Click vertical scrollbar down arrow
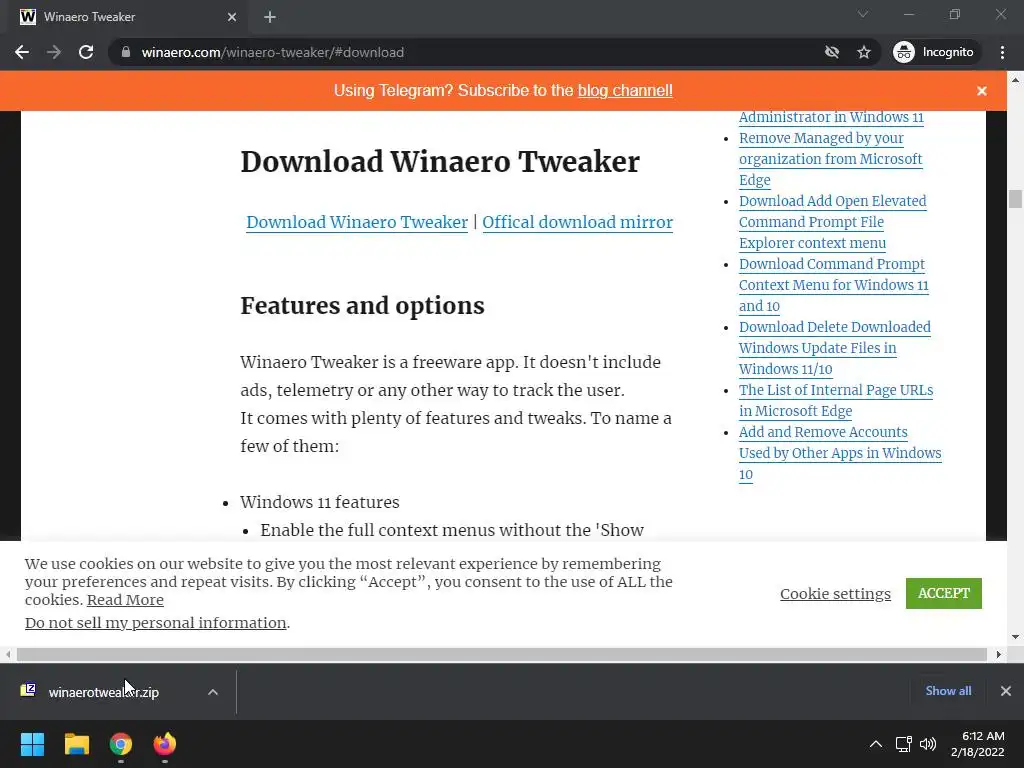Viewport: 1024px width, 768px height. [x=1015, y=637]
